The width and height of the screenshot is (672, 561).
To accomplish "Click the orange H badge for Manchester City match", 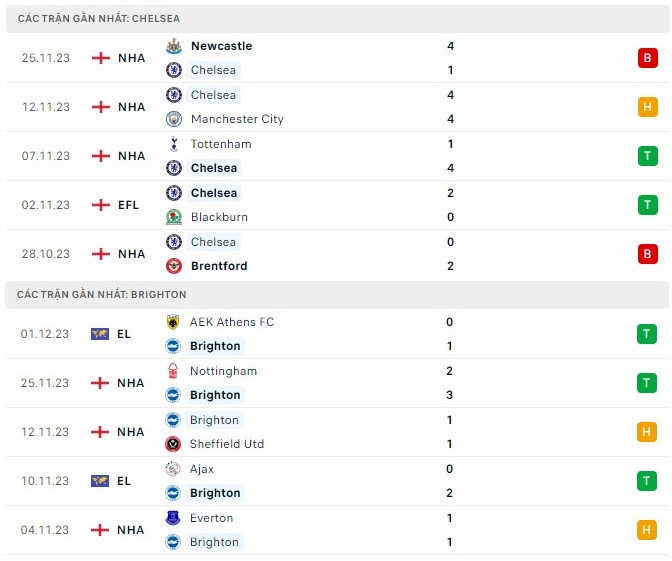I will (647, 107).
